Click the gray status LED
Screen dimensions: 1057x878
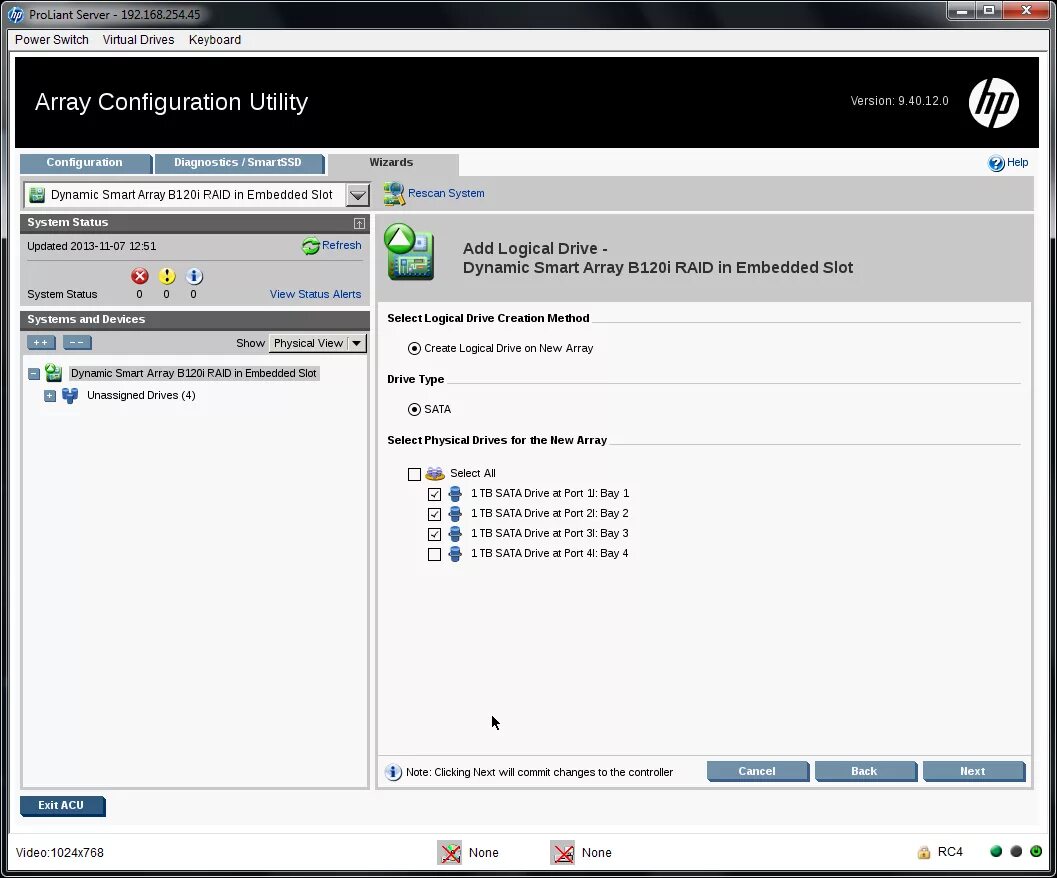click(x=1016, y=851)
